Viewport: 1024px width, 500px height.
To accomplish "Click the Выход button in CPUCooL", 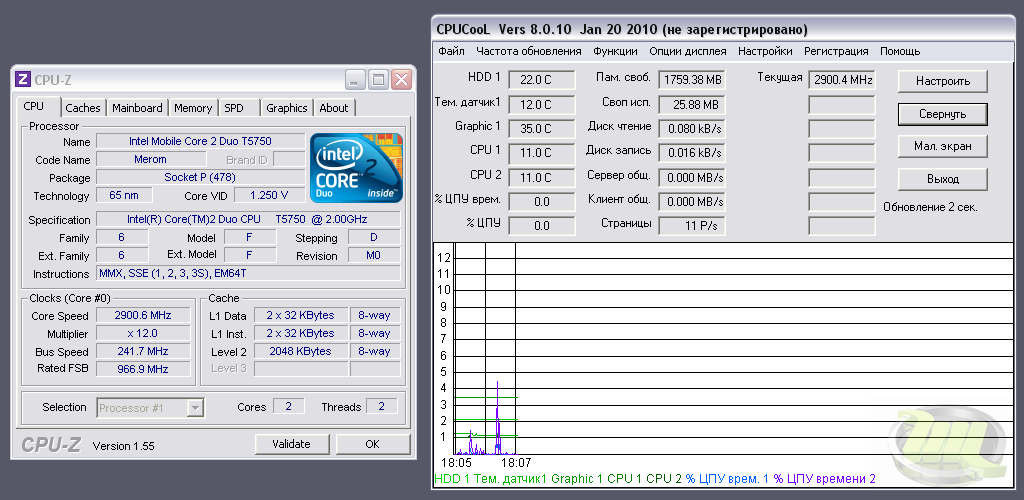I will click(x=942, y=179).
